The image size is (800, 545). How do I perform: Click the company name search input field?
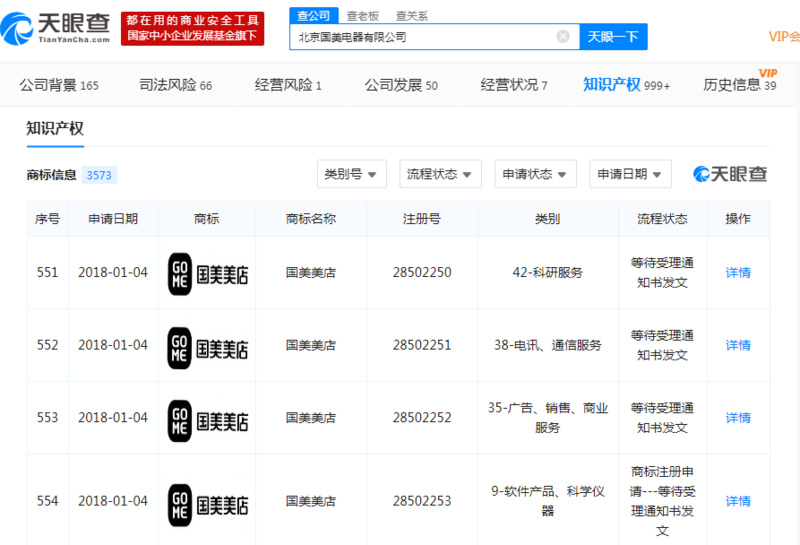coord(425,37)
